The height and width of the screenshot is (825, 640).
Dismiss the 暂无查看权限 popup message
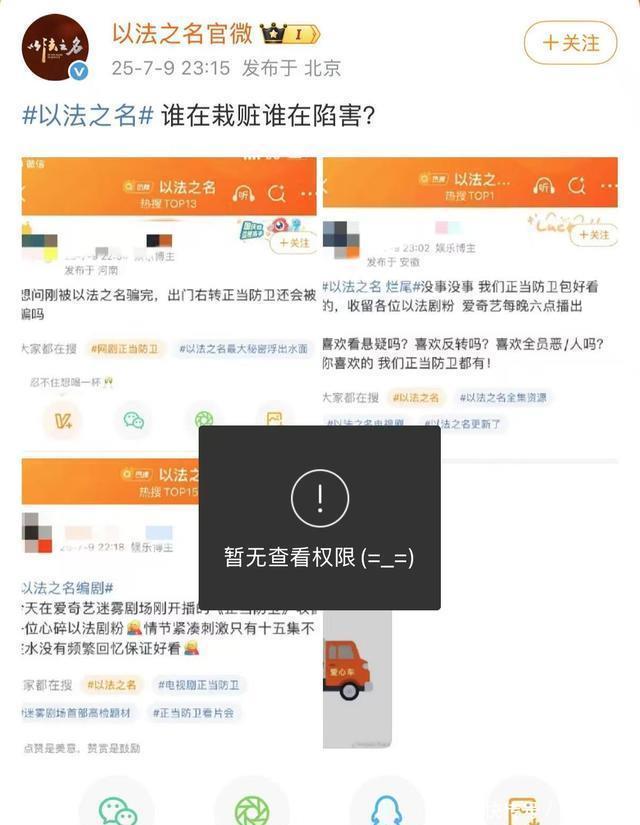319,518
